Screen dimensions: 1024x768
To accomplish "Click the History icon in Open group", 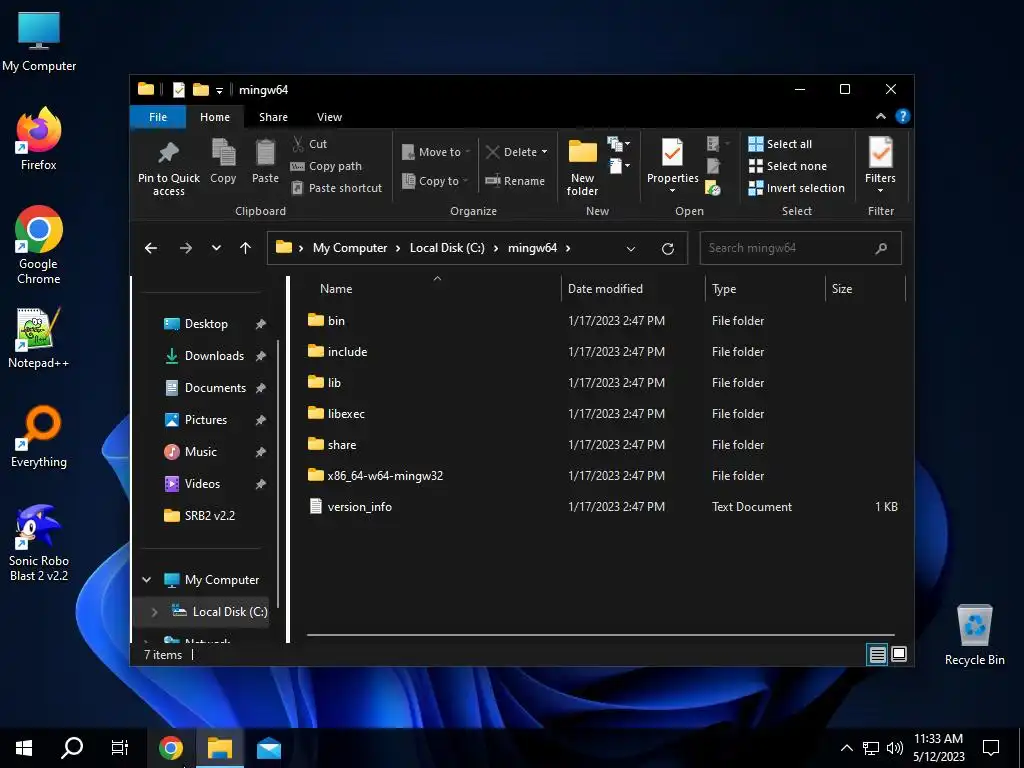I will tap(713, 189).
